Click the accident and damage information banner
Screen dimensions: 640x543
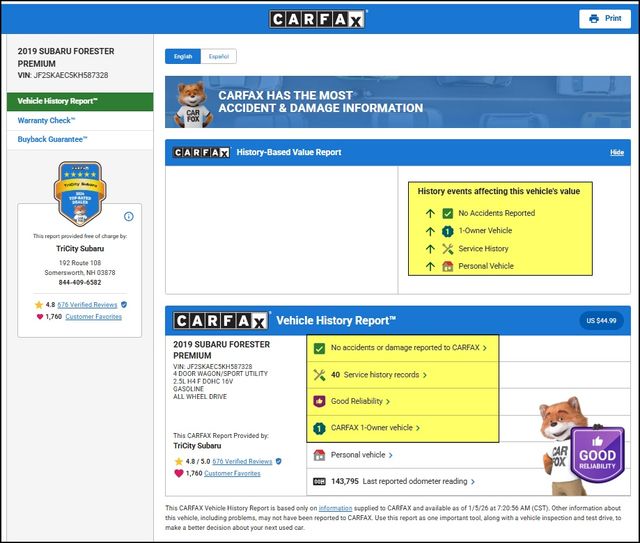point(398,100)
